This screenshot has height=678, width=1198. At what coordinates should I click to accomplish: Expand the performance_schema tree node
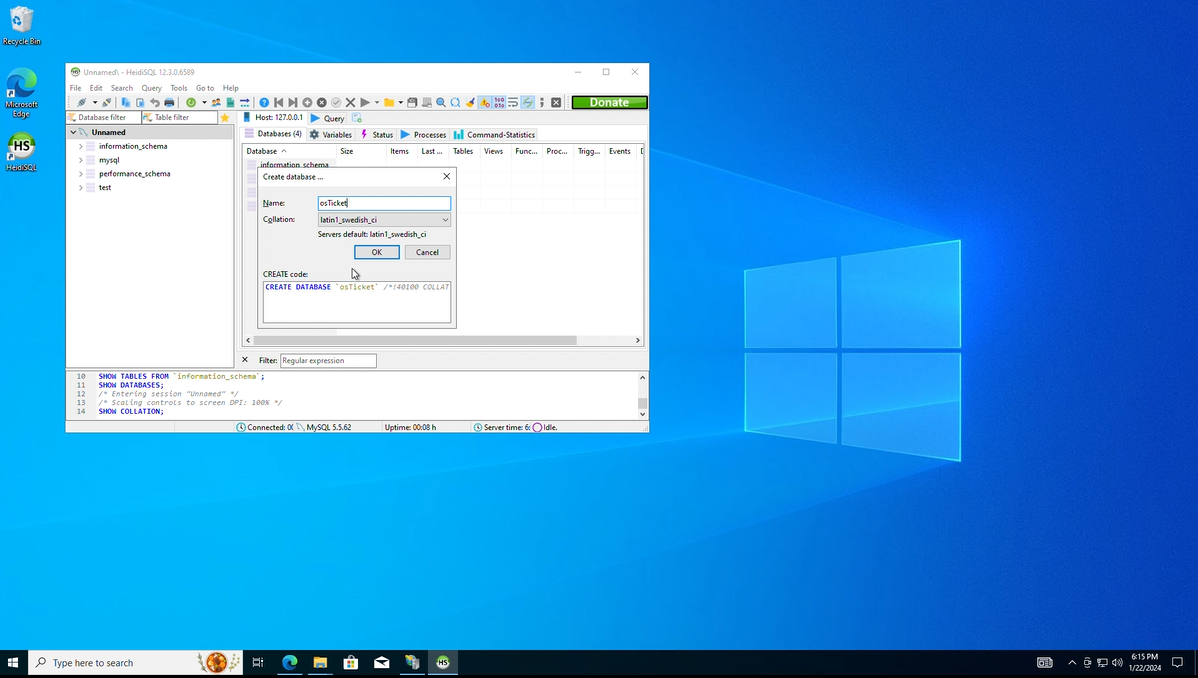click(x=80, y=174)
